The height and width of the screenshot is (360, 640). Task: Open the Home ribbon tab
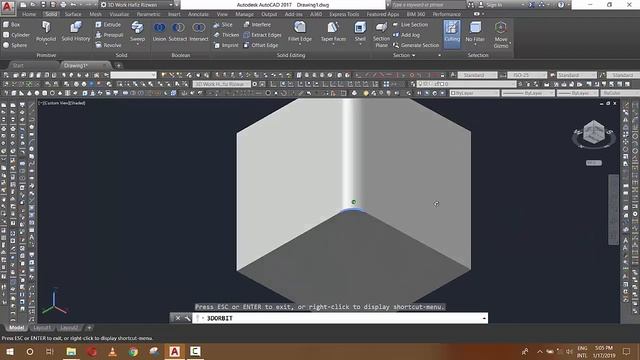29,14
